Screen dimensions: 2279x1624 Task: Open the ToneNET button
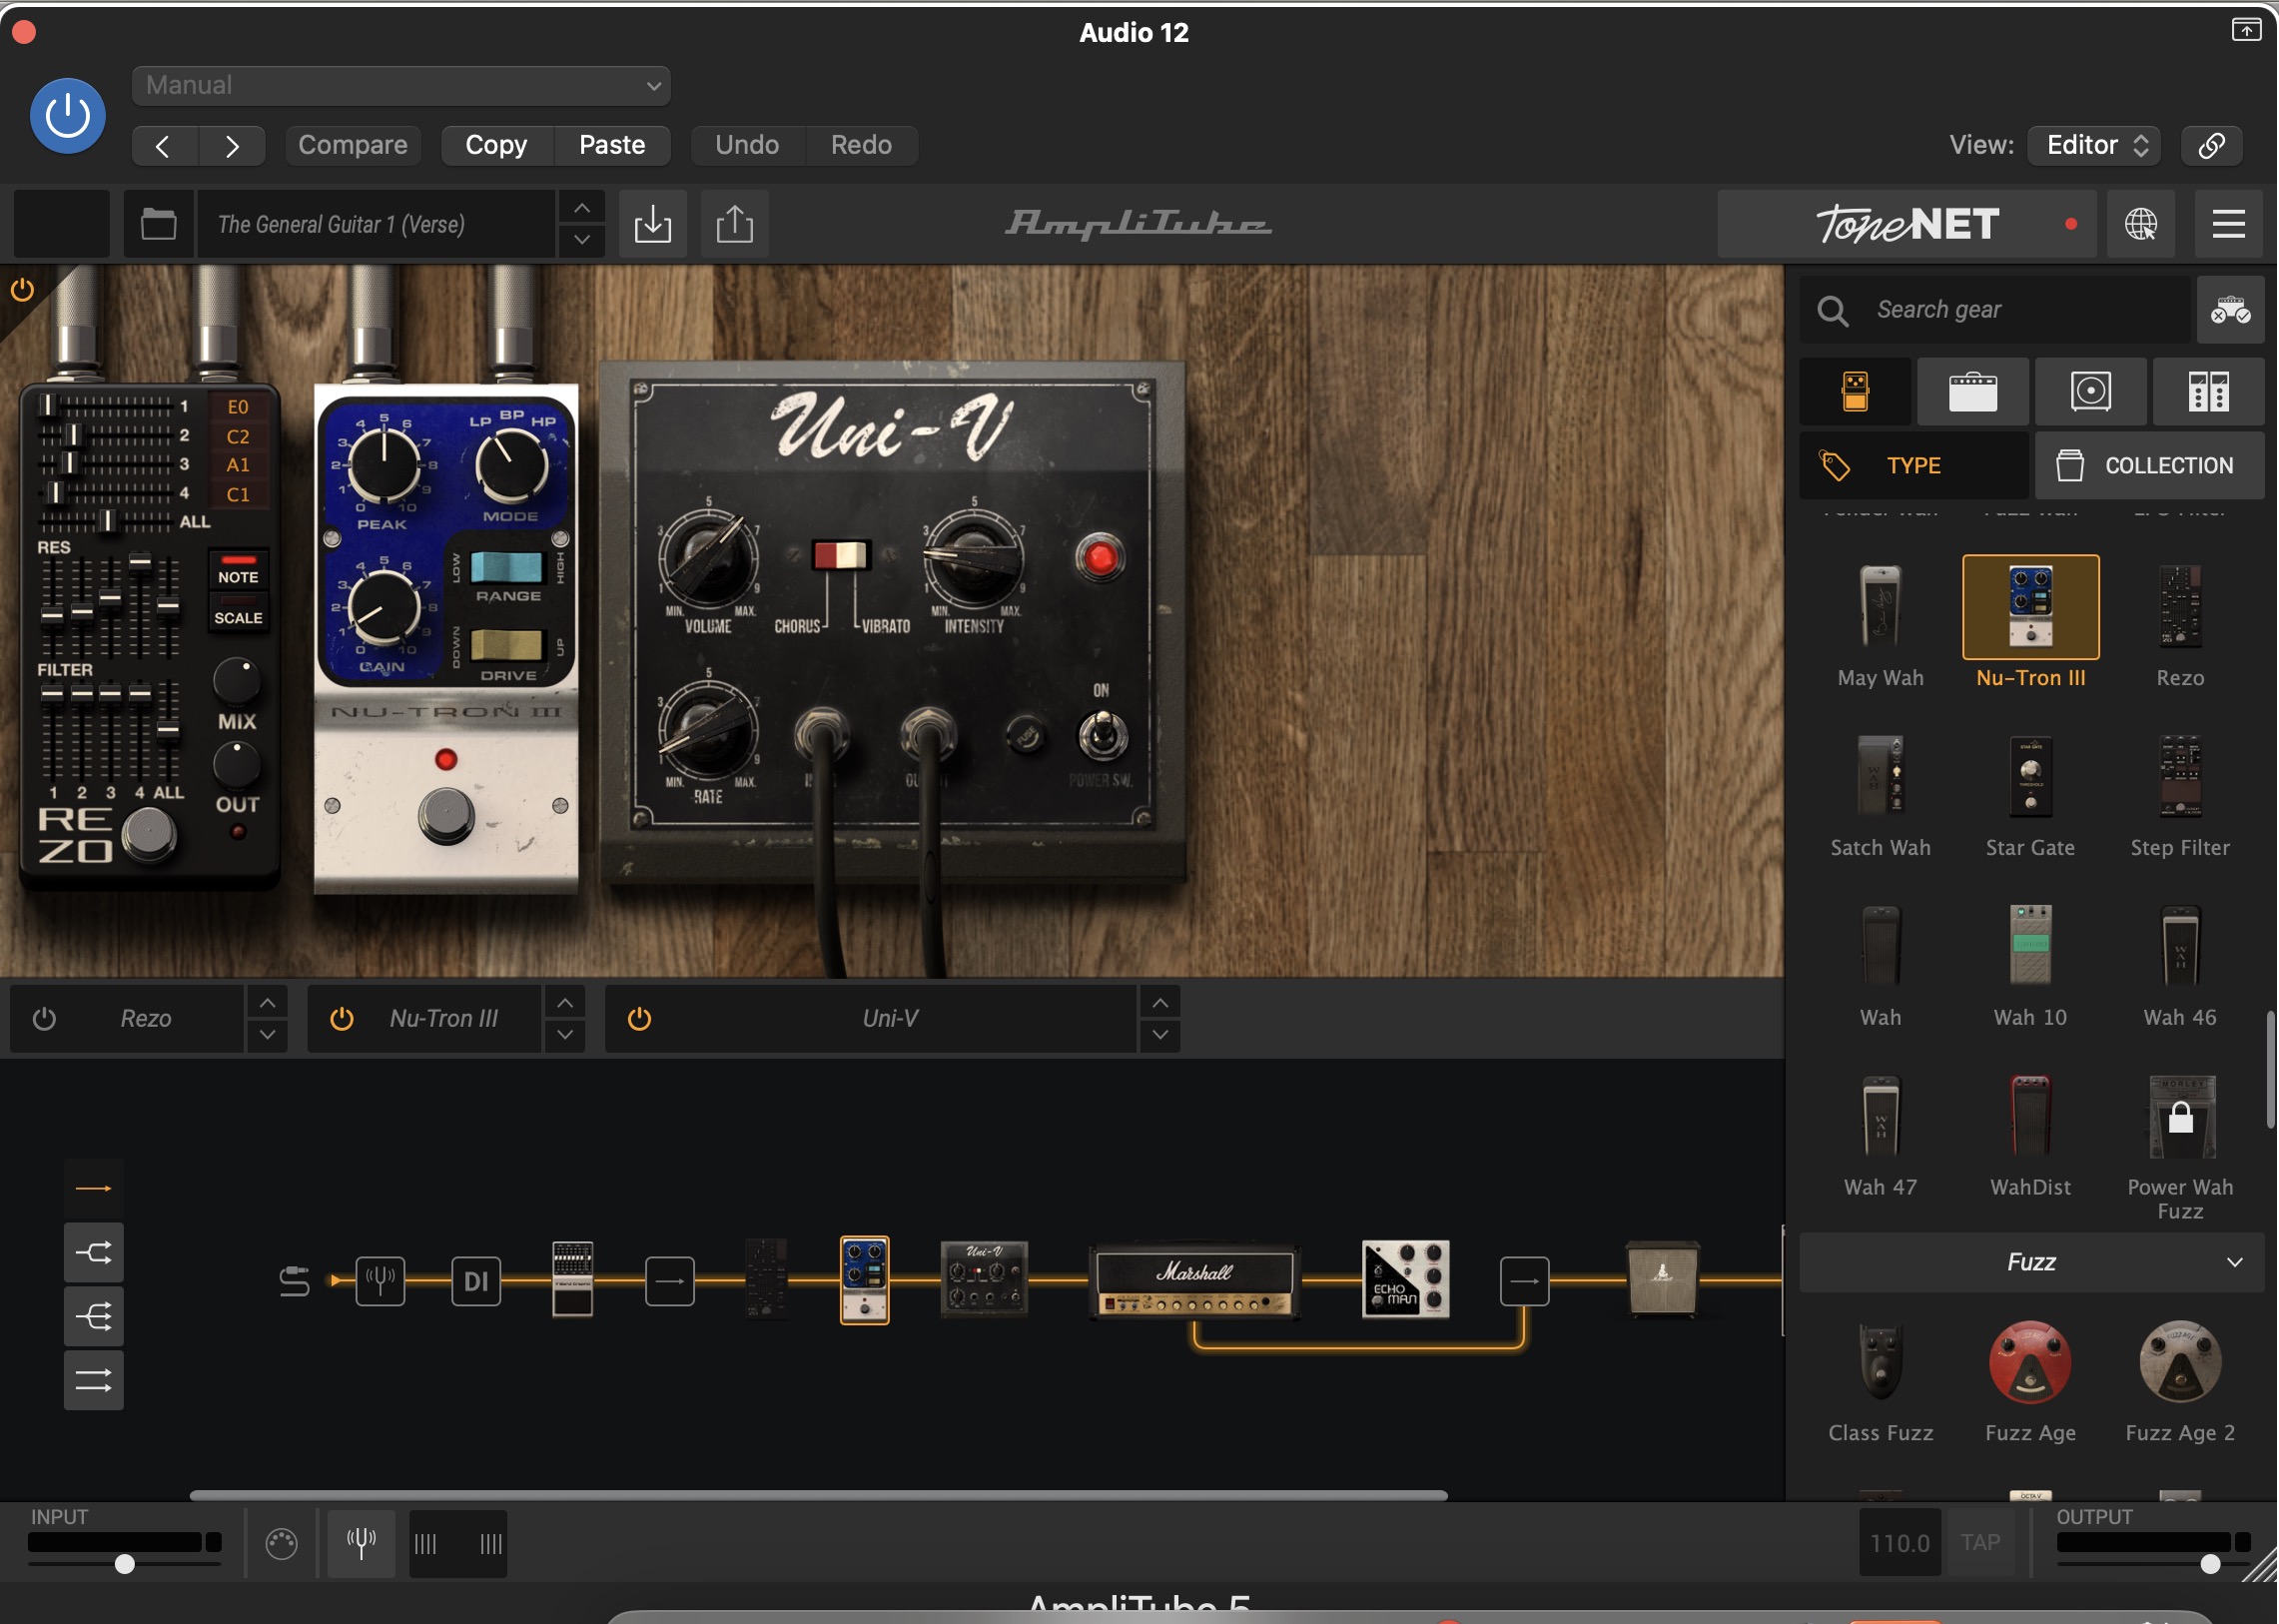tap(1907, 224)
